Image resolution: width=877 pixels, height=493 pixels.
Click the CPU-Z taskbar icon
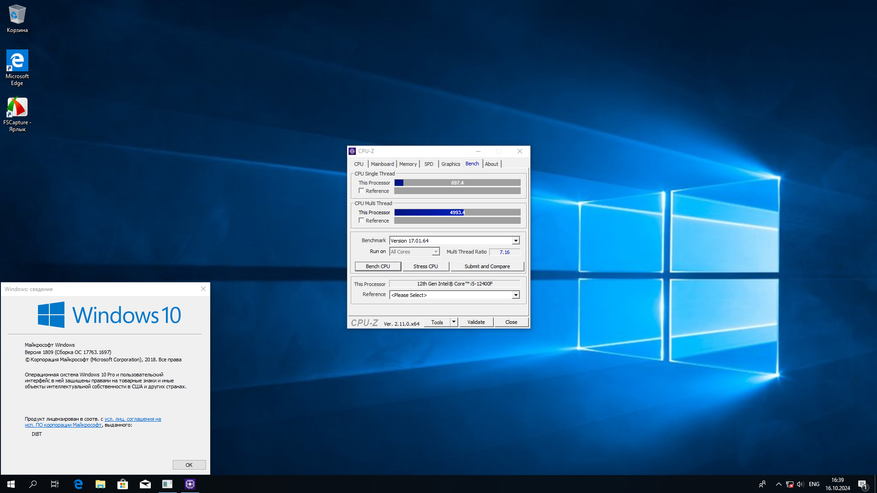[189, 484]
